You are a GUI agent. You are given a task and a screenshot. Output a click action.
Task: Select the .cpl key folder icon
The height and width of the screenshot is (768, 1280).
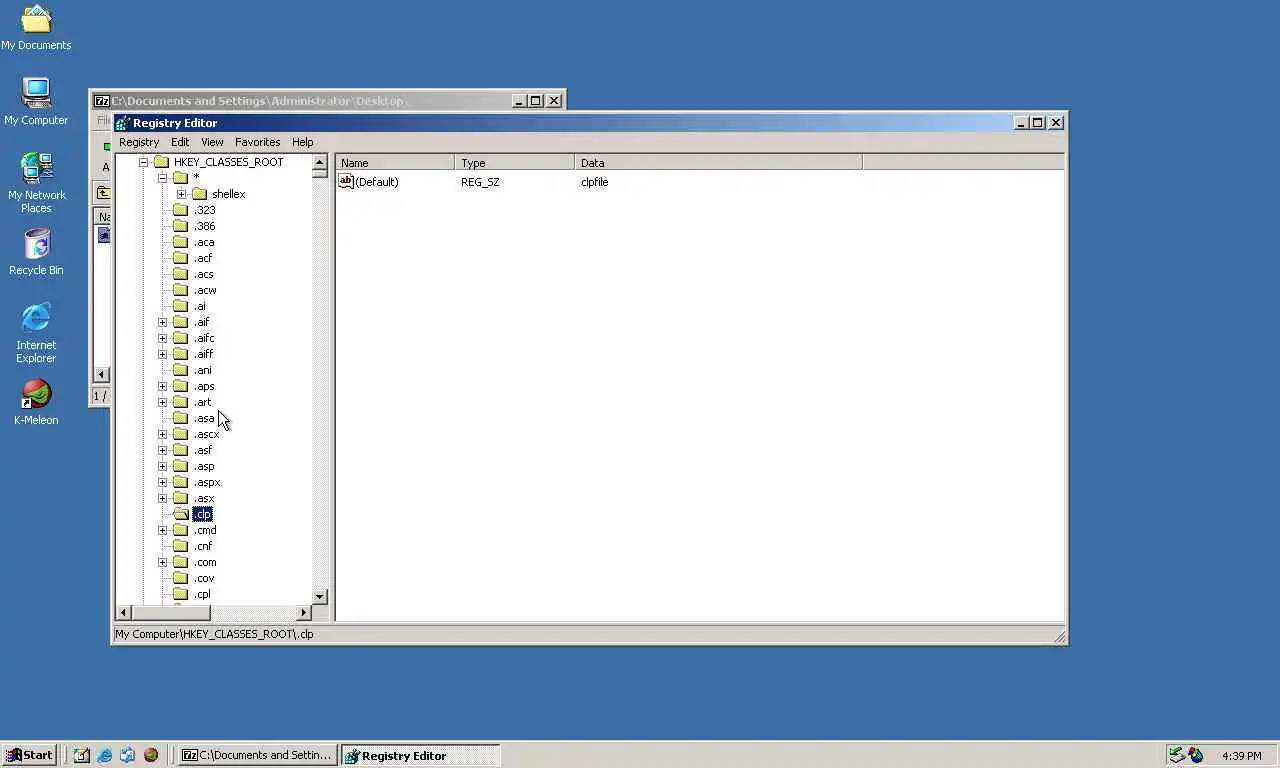point(180,594)
